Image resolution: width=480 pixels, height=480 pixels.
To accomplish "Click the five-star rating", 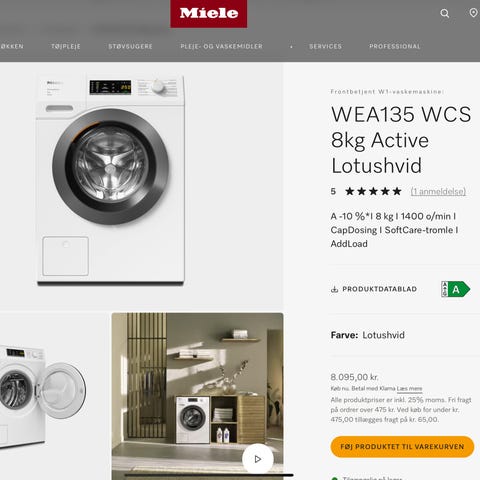I will (373, 191).
